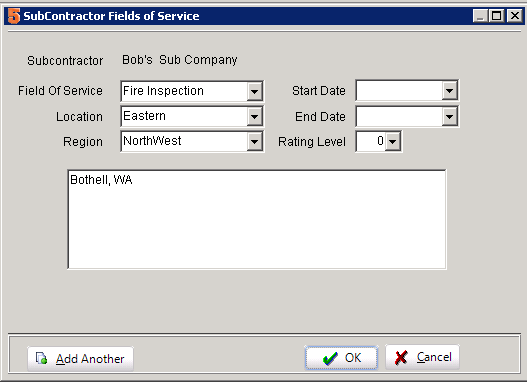Image resolution: width=527 pixels, height=382 pixels.
Task: Expand the Field Of Service dropdown arrow
Action: pyautogui.click(x=254, y=91)
